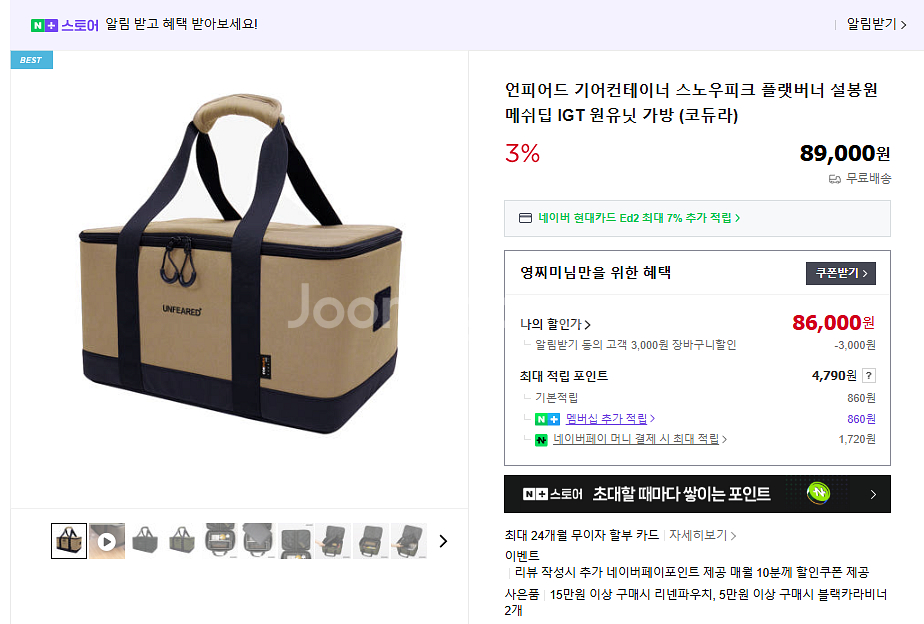Expand 나의 할인가 details
The height and width of the screenshot is (624, 924).
555,324
